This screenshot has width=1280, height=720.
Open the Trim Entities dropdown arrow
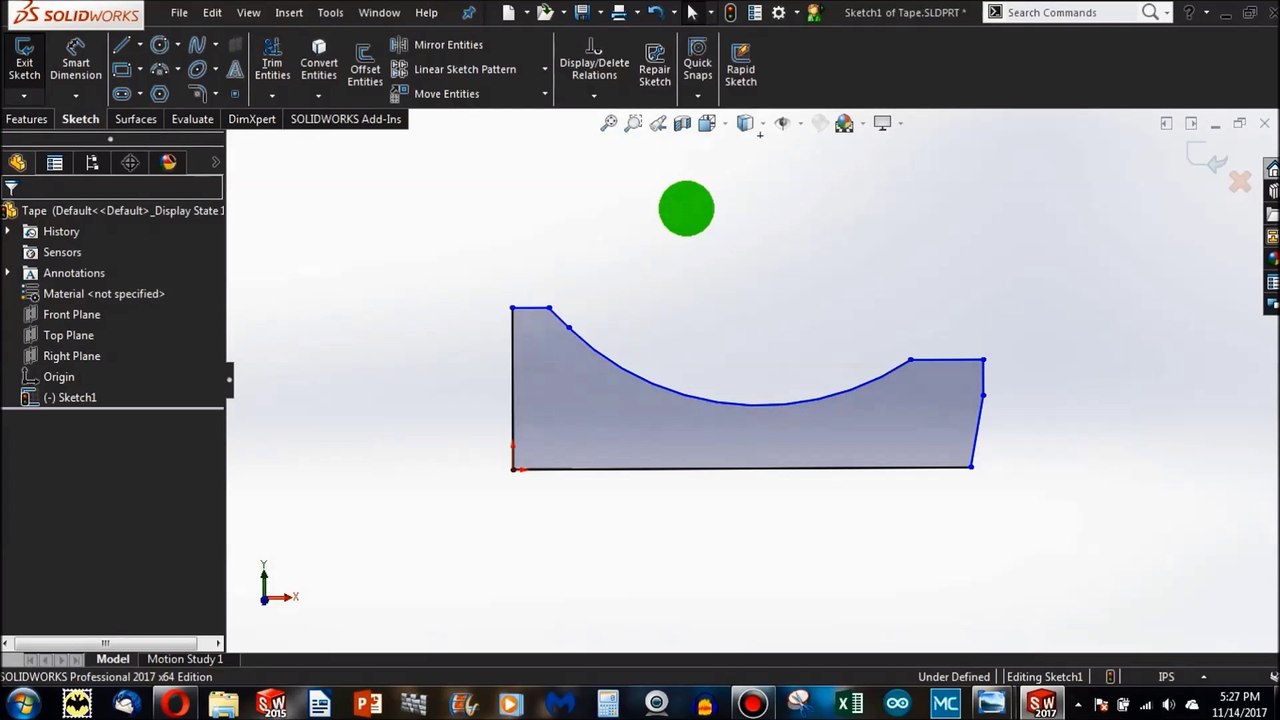(272, 96)
